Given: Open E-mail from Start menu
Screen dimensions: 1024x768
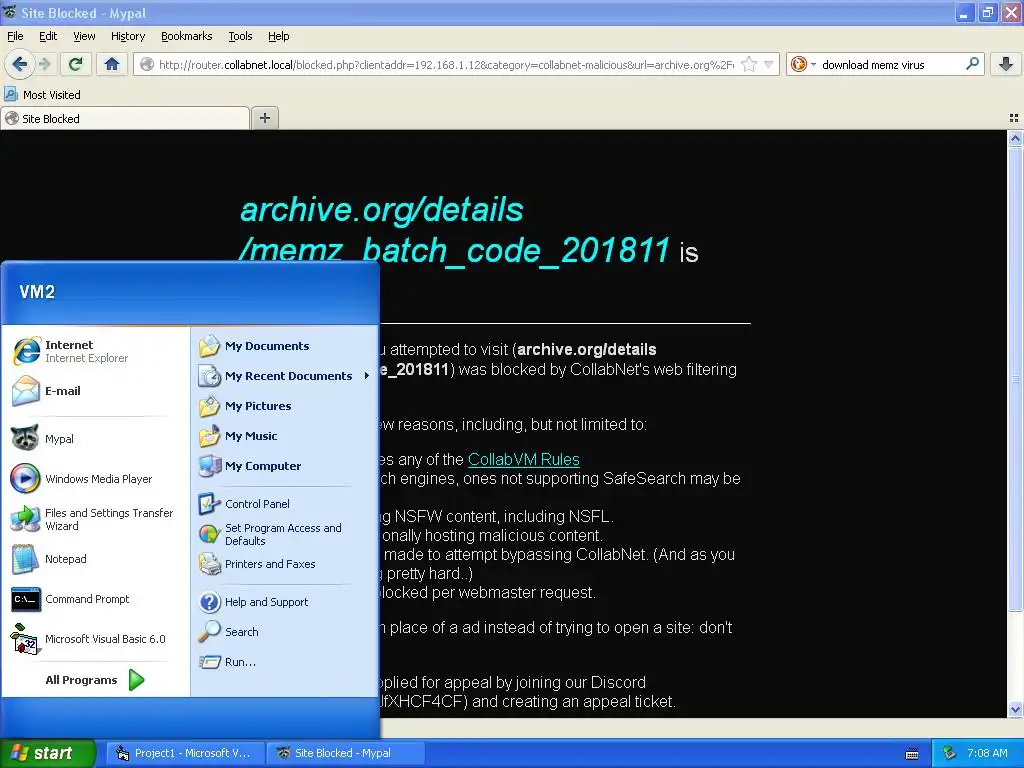Looking at the screenshot, I should click(95, 391).
